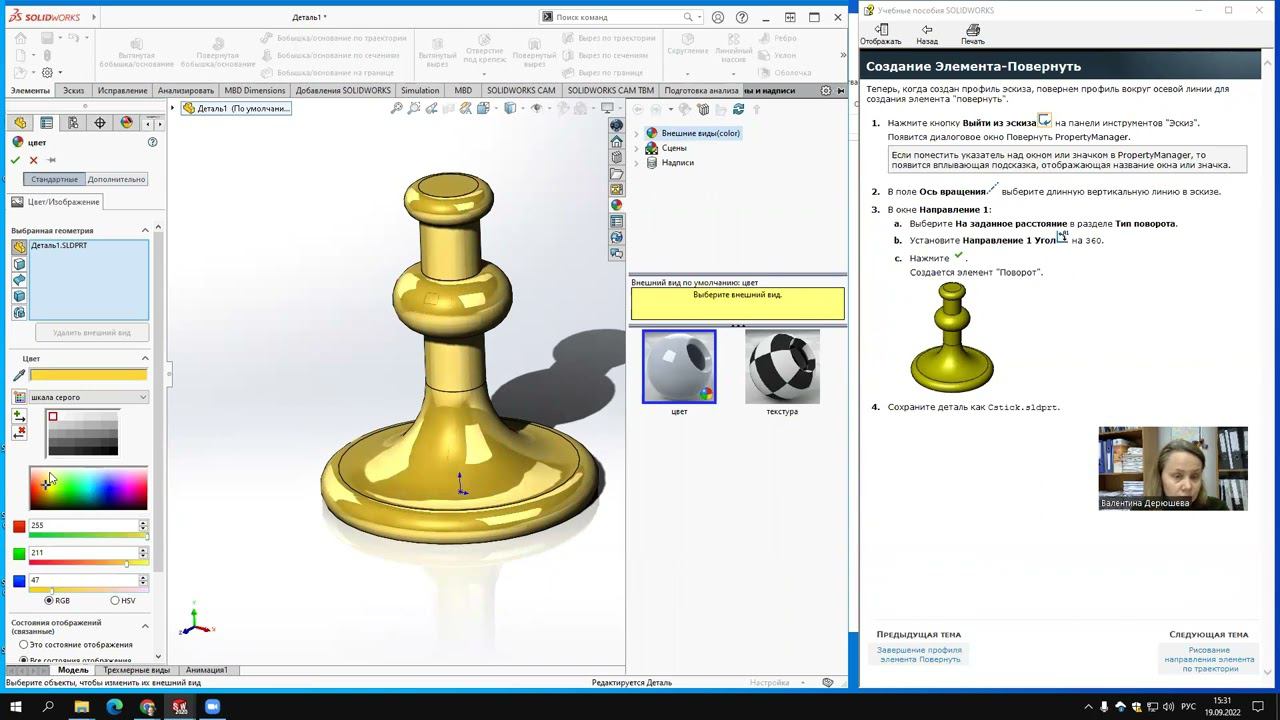Select the surfaces filter icon
The height and width of the screenshot is (720, 1280).
click(x=19, y=280)
